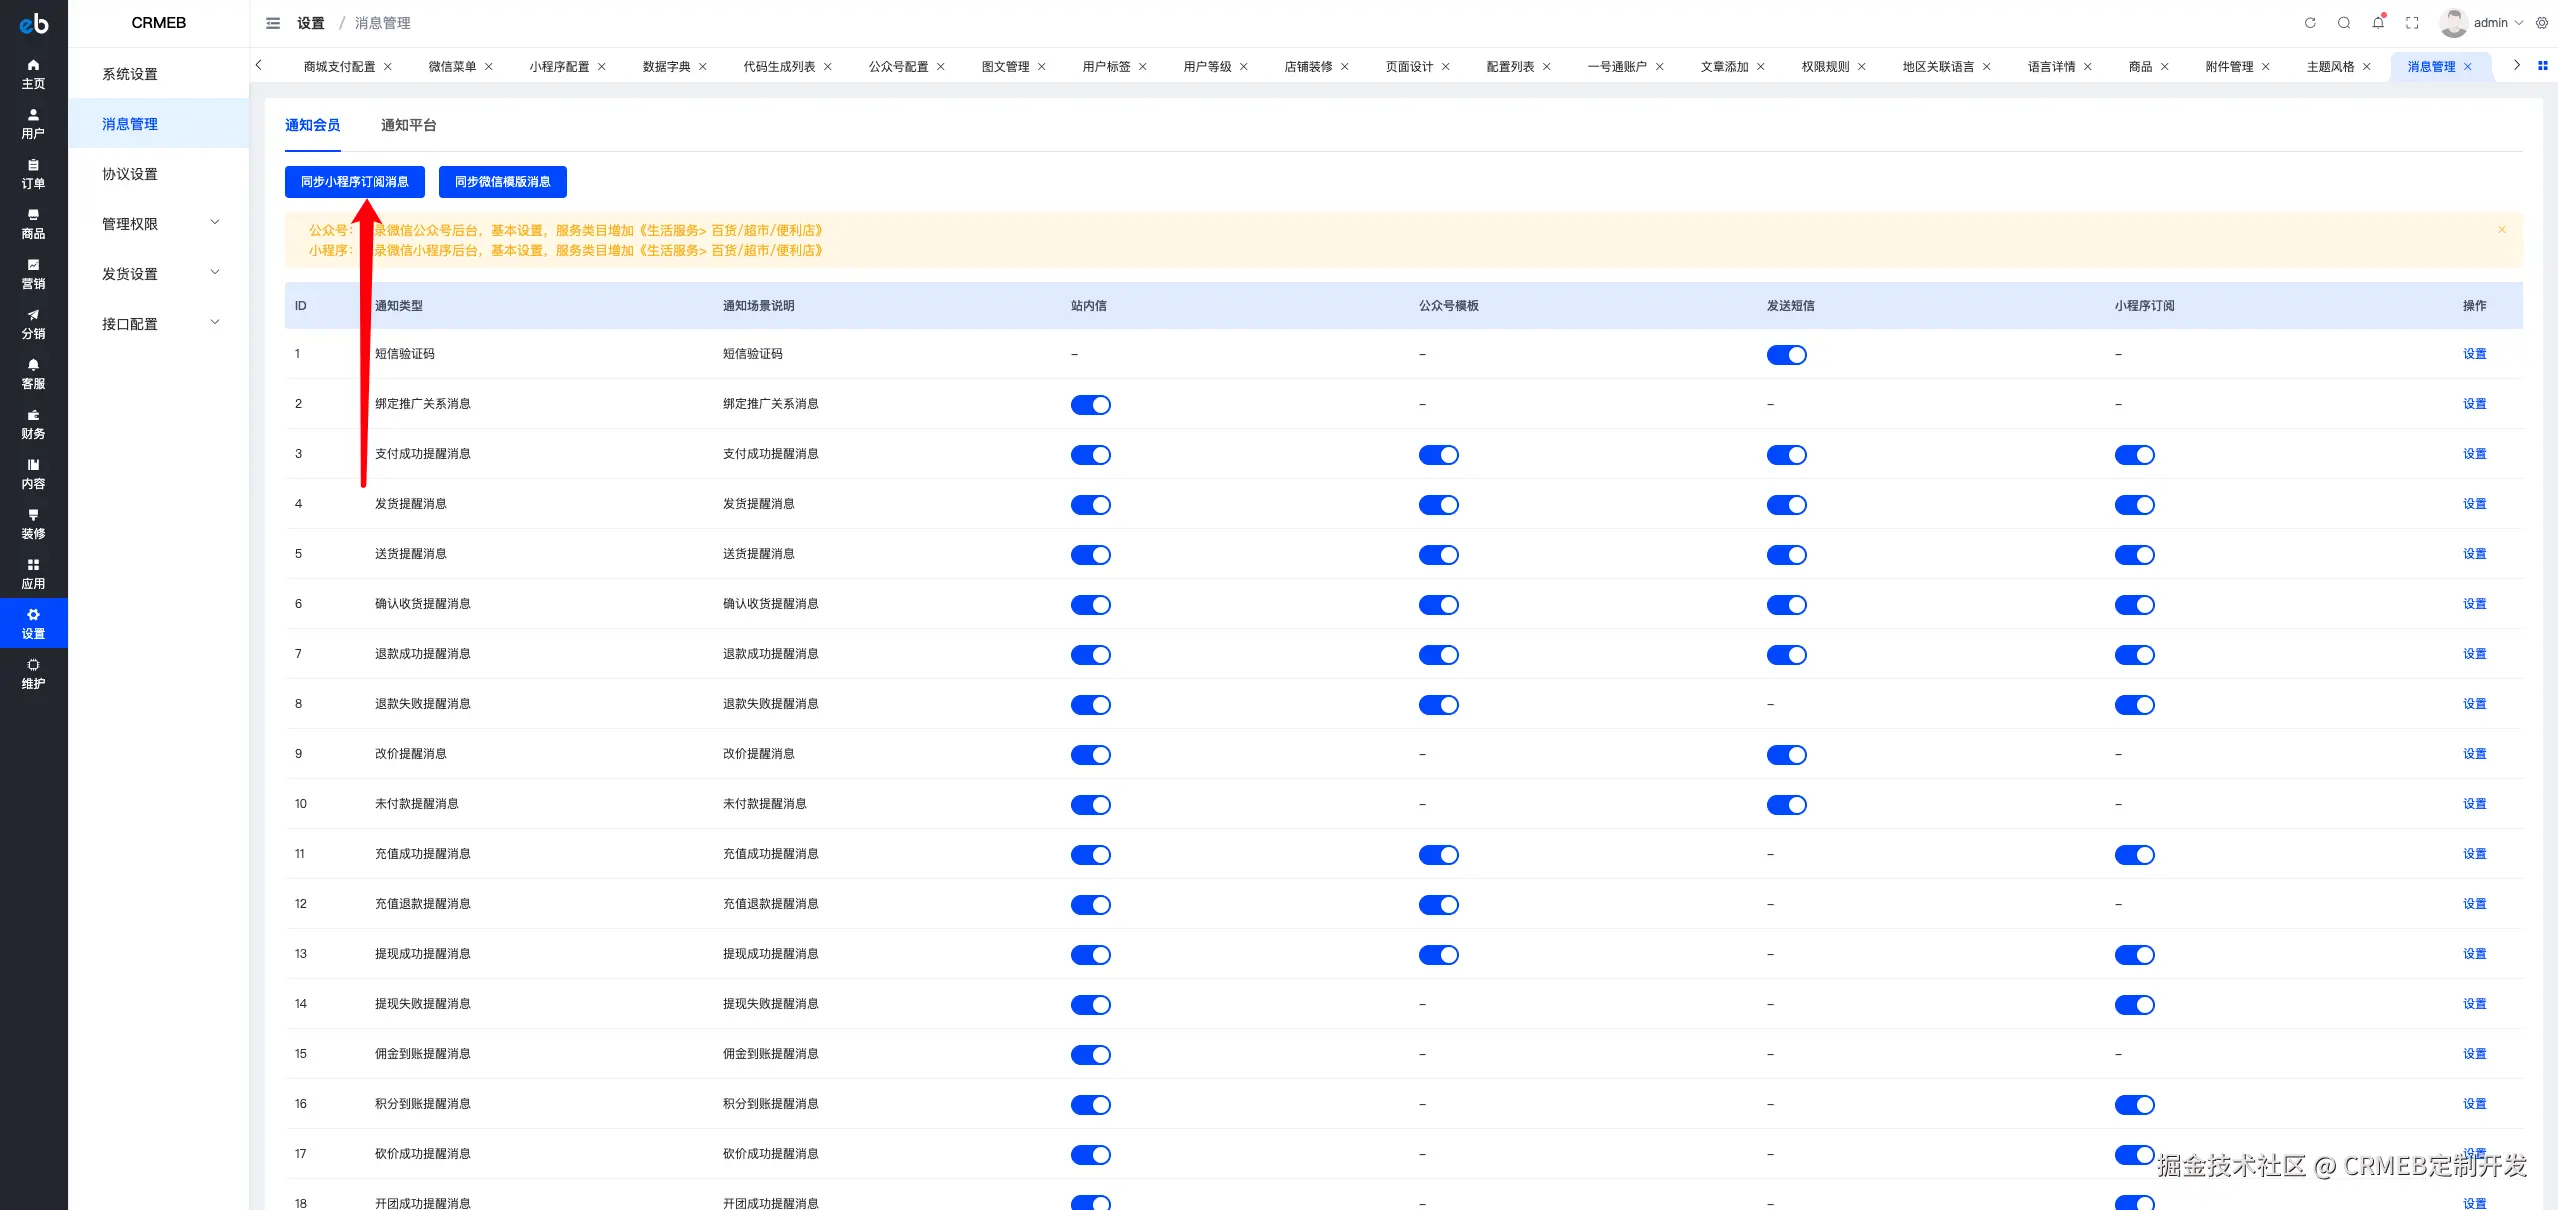Go to 客服 customer service section
Image resolution: width=2558 pixels, height=1210 pixels.
(33, 373)
